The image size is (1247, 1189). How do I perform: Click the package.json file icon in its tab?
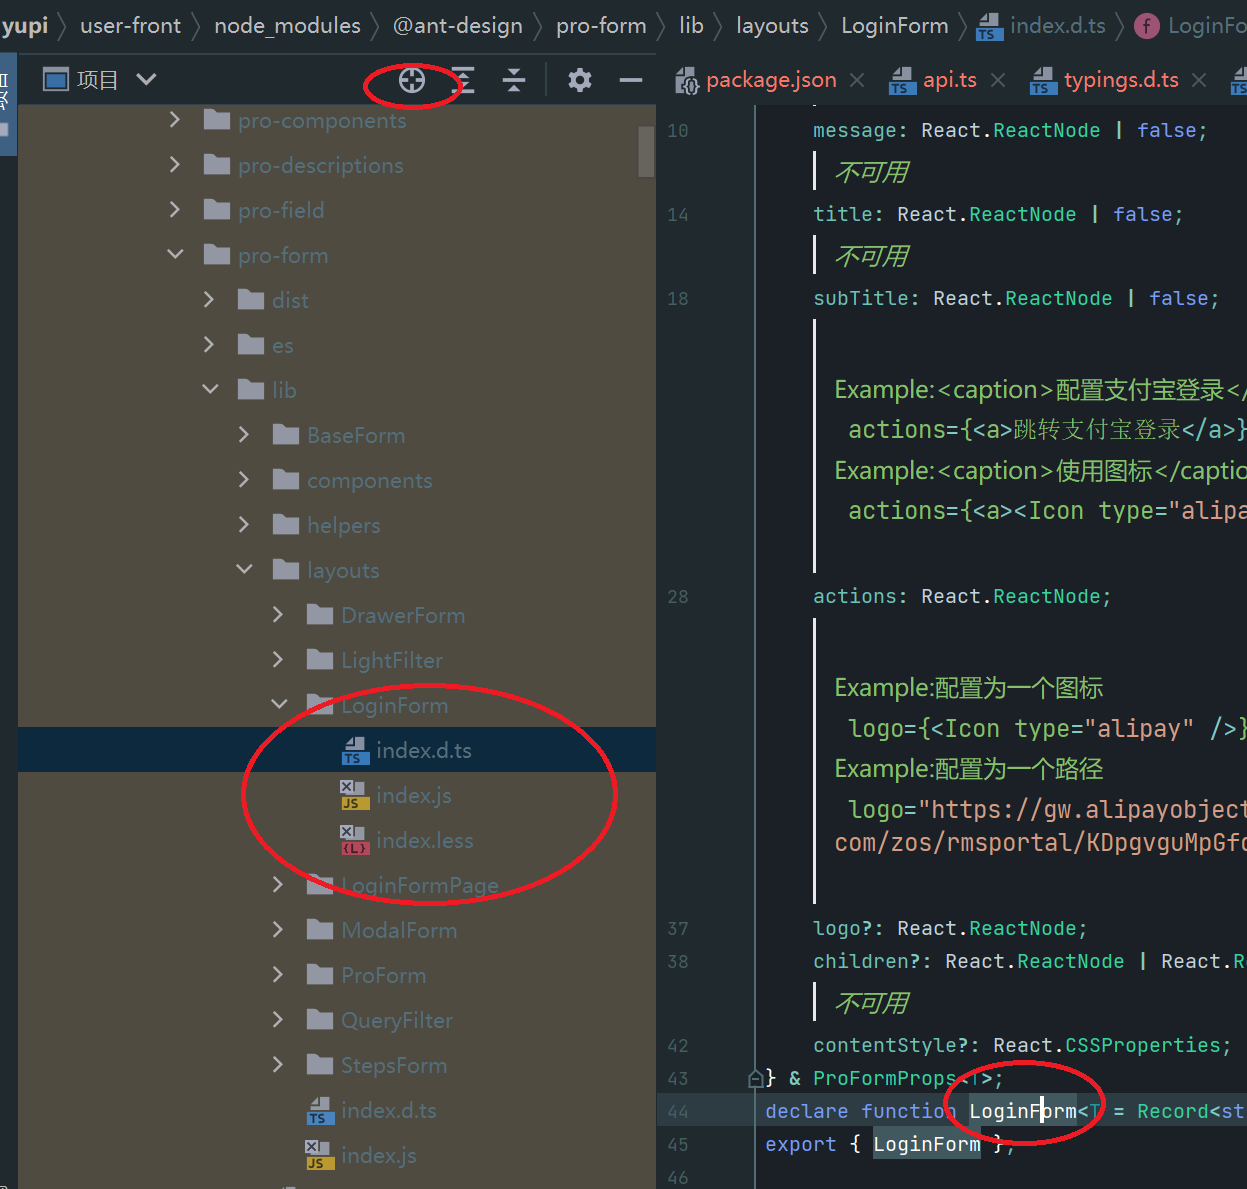pyautogui.click(x=686, y=80)
